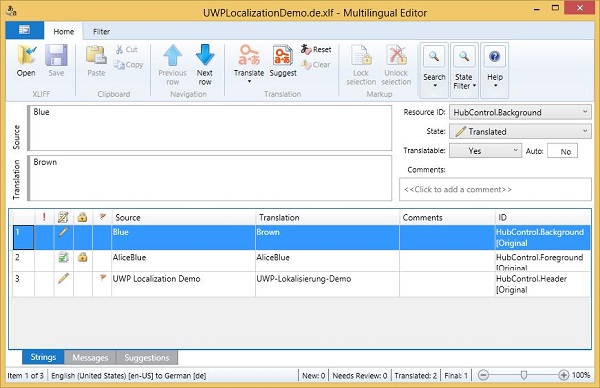The width and height of the screenshot is (600, 388).
Task: Open the Resource ID combo box
Action: 520,112
